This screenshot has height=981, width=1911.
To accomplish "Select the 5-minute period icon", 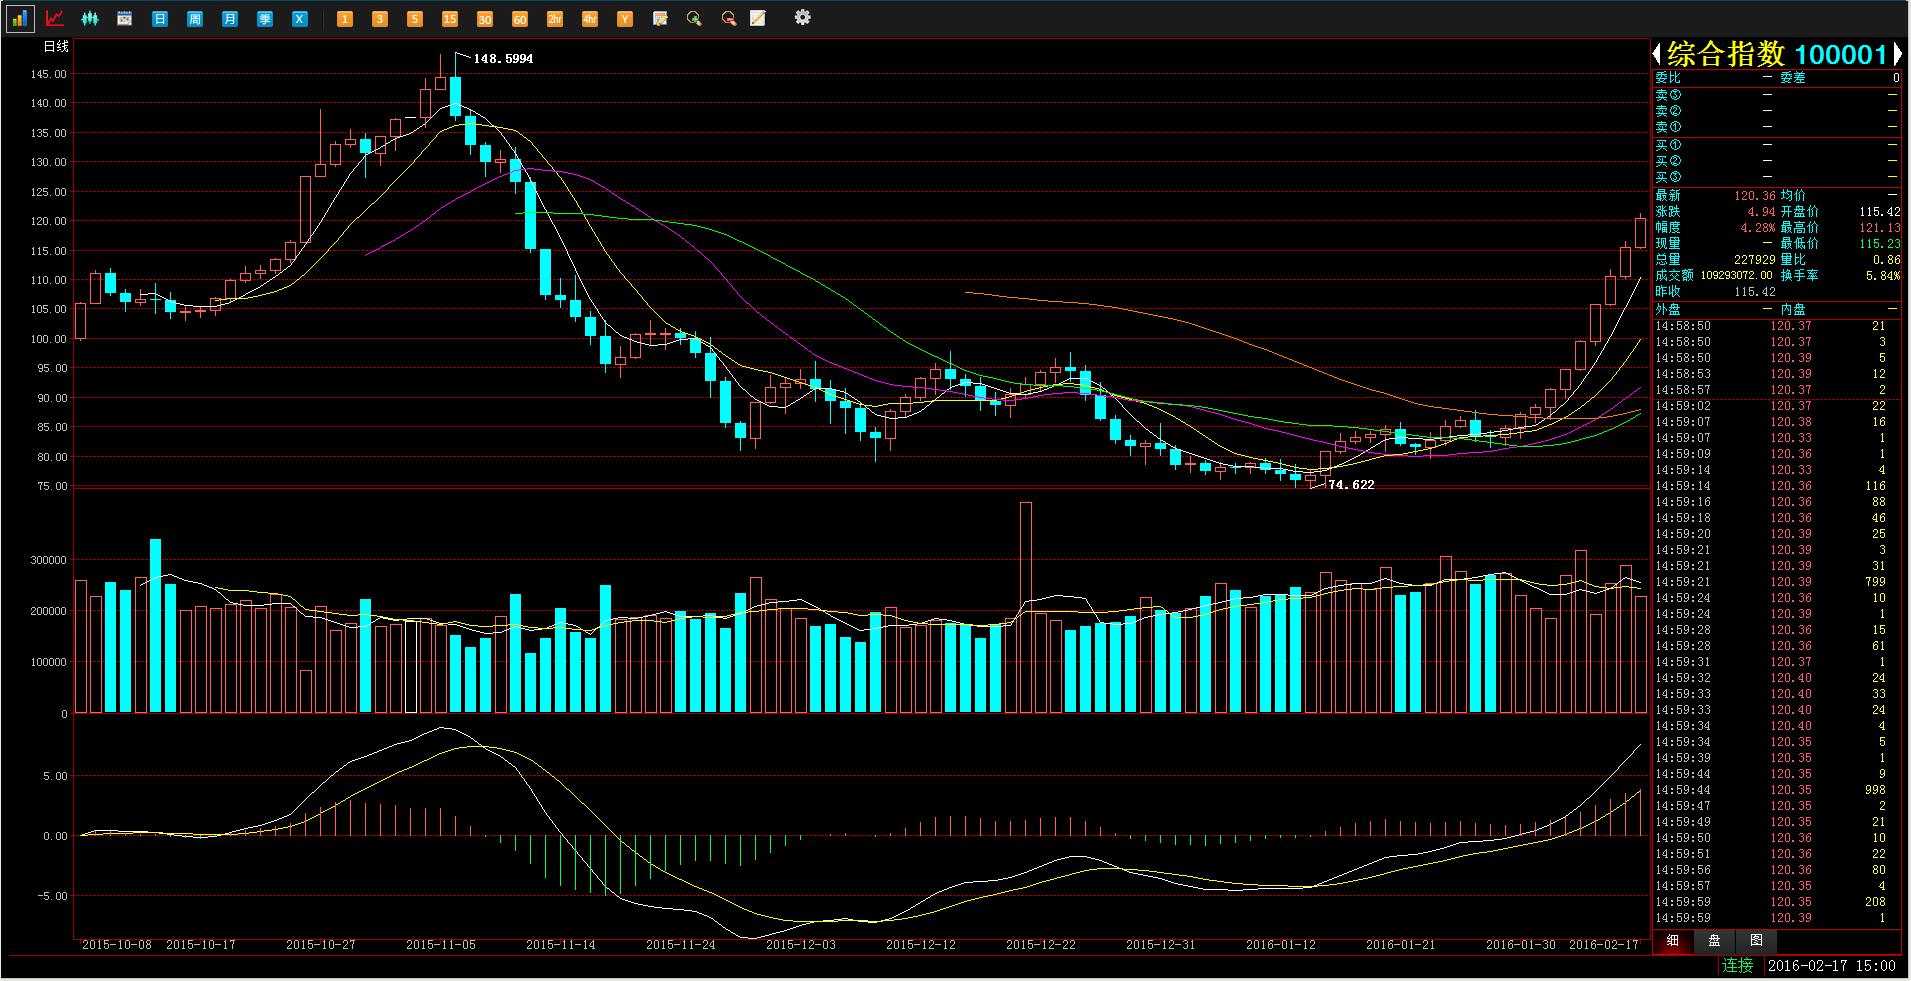I will tap(415, 18).
